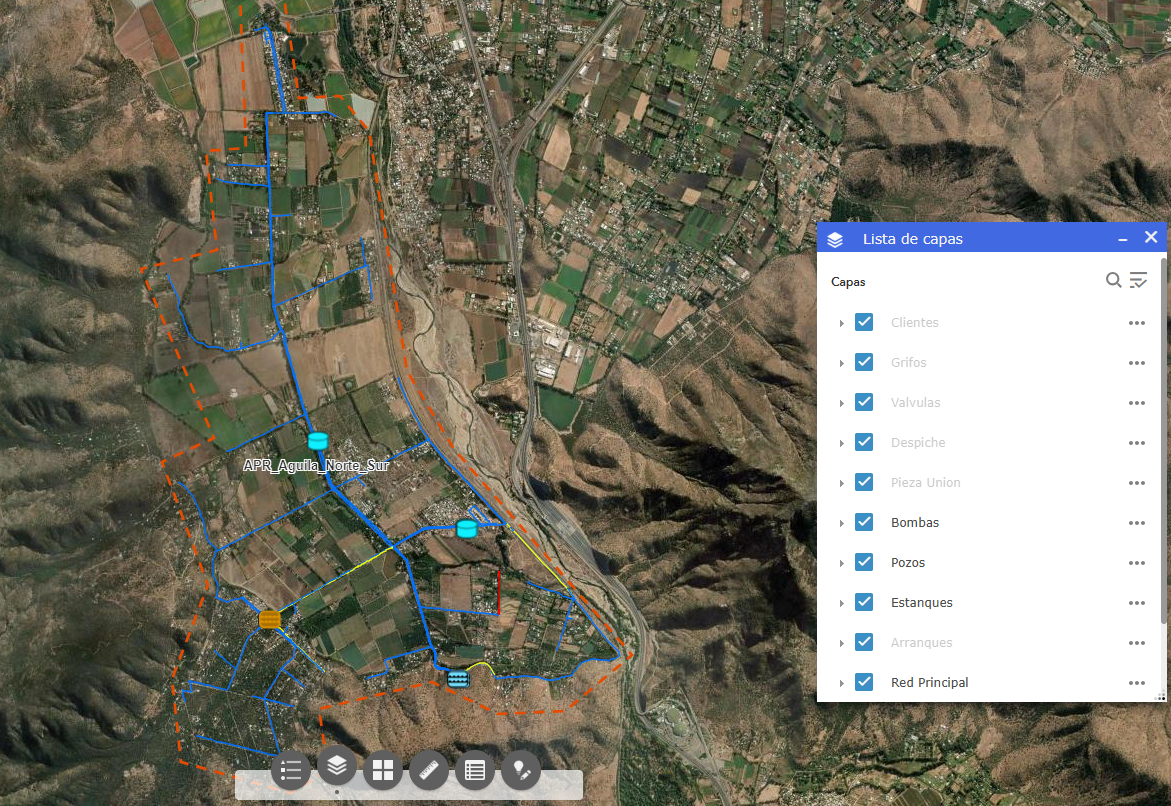Click the blue pump symbol on map
The image size is (1171, 806).
[458, 678]
